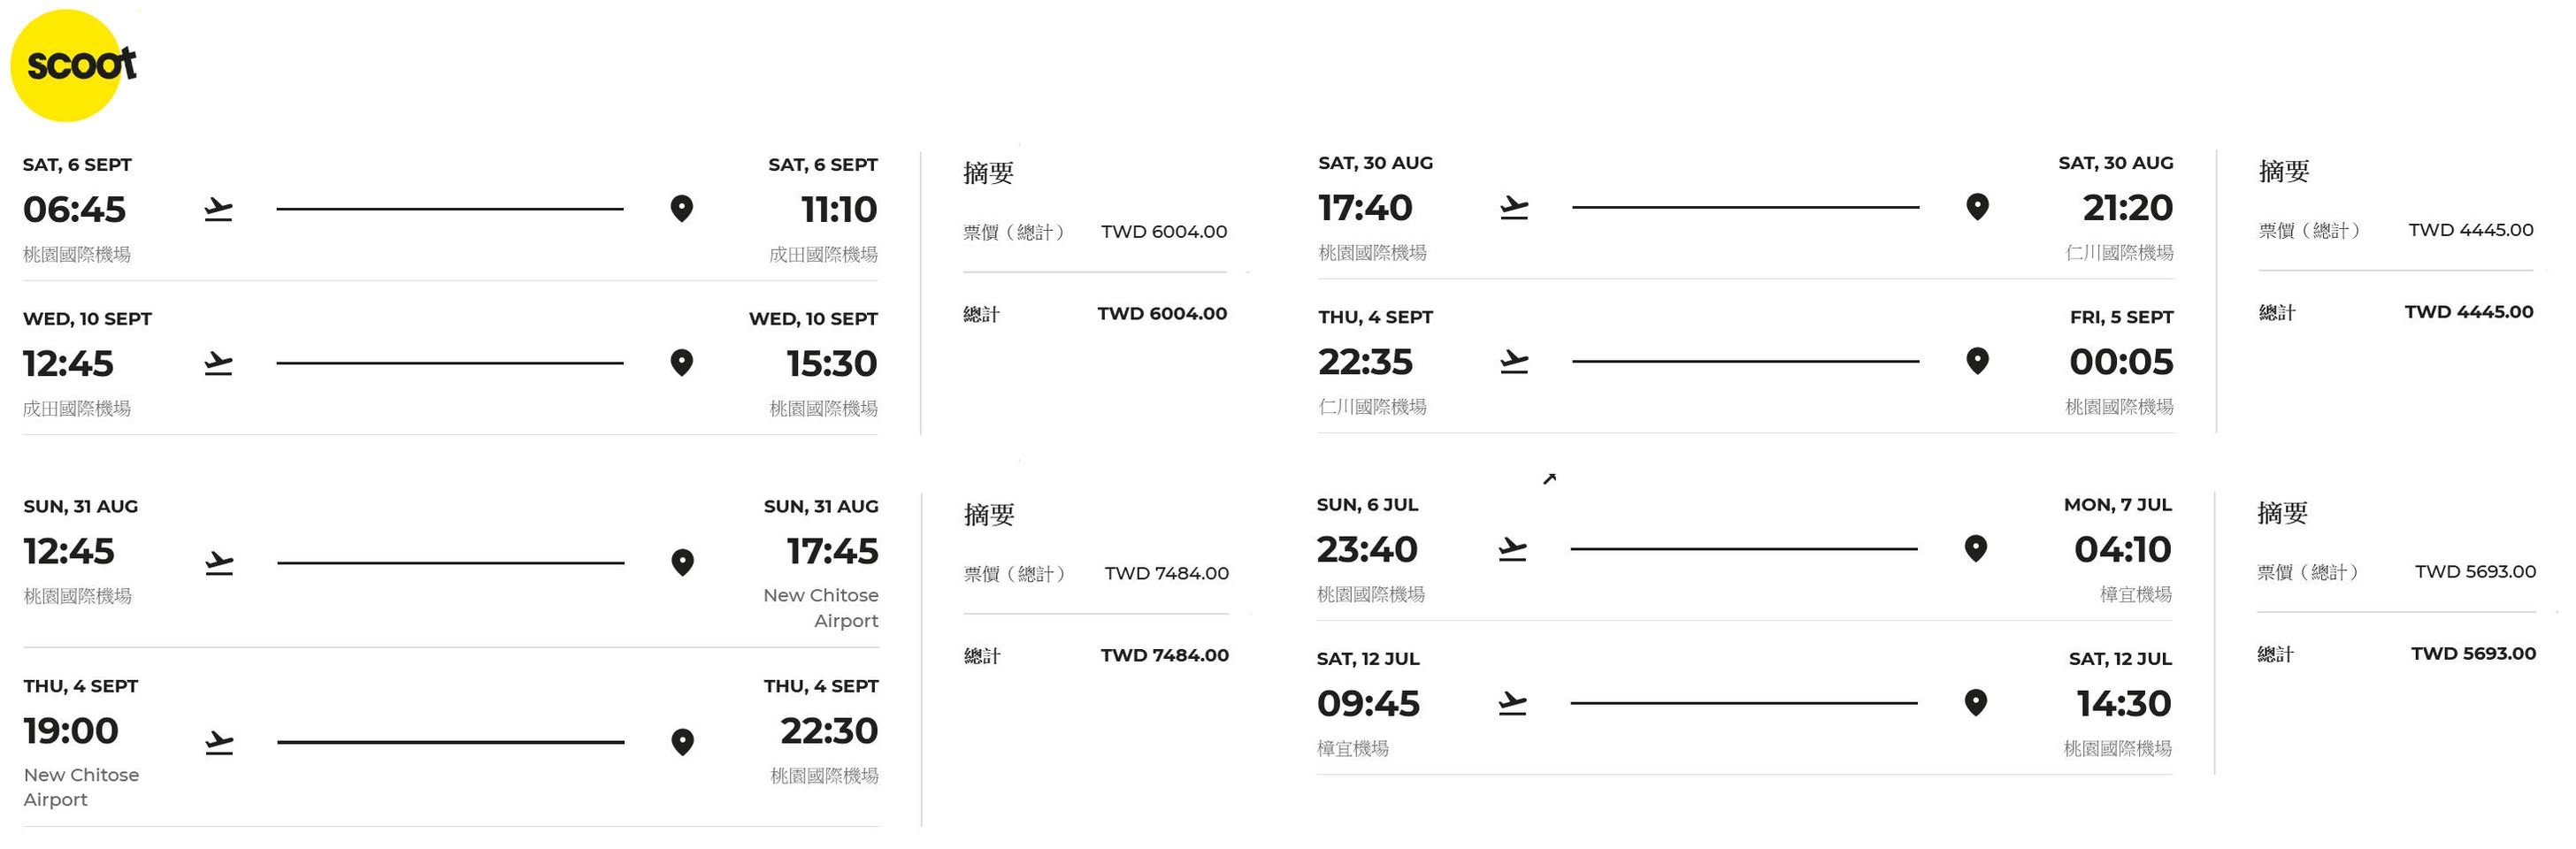Click the plane icon beside 19:00 departure
The width and height of the screenshot is (2576, 849).
click(x=219, y=743)
